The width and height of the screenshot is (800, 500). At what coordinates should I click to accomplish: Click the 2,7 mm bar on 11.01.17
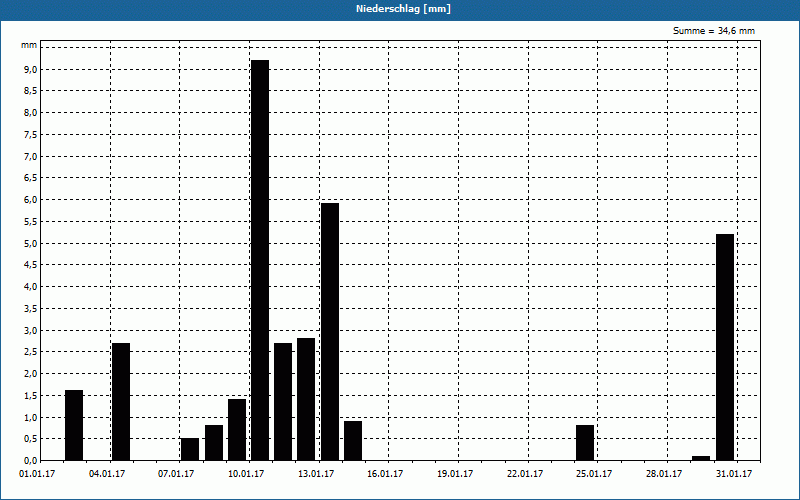point(283,402)
